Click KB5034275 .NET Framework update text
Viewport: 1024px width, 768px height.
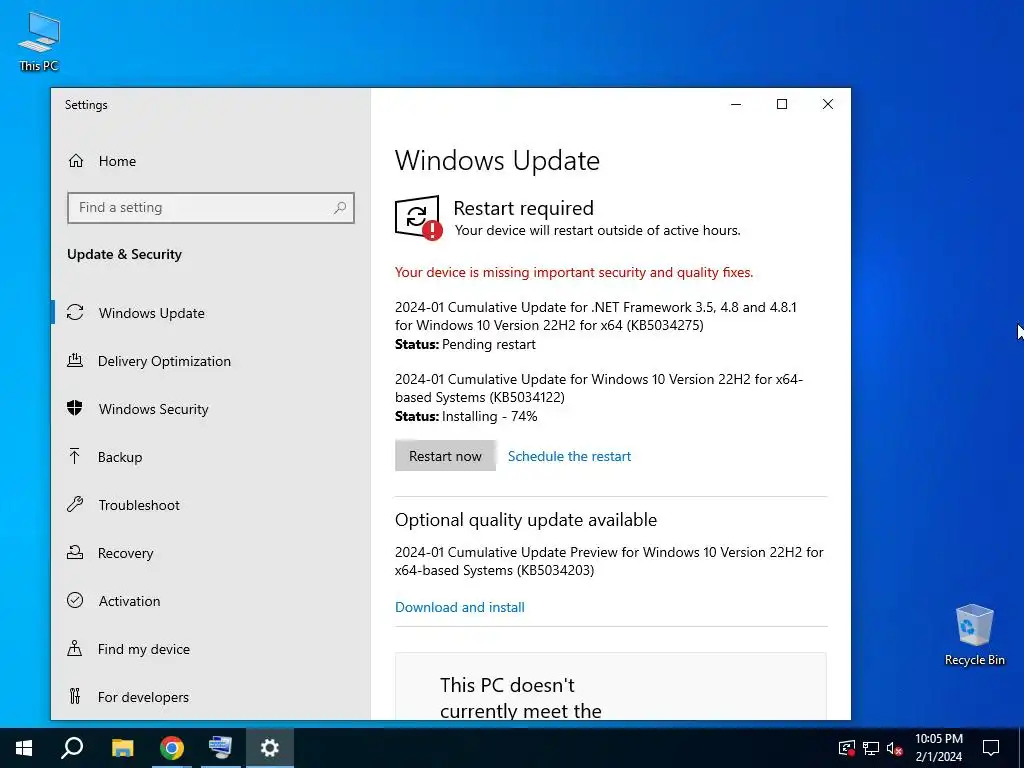(x=596, y=315)
